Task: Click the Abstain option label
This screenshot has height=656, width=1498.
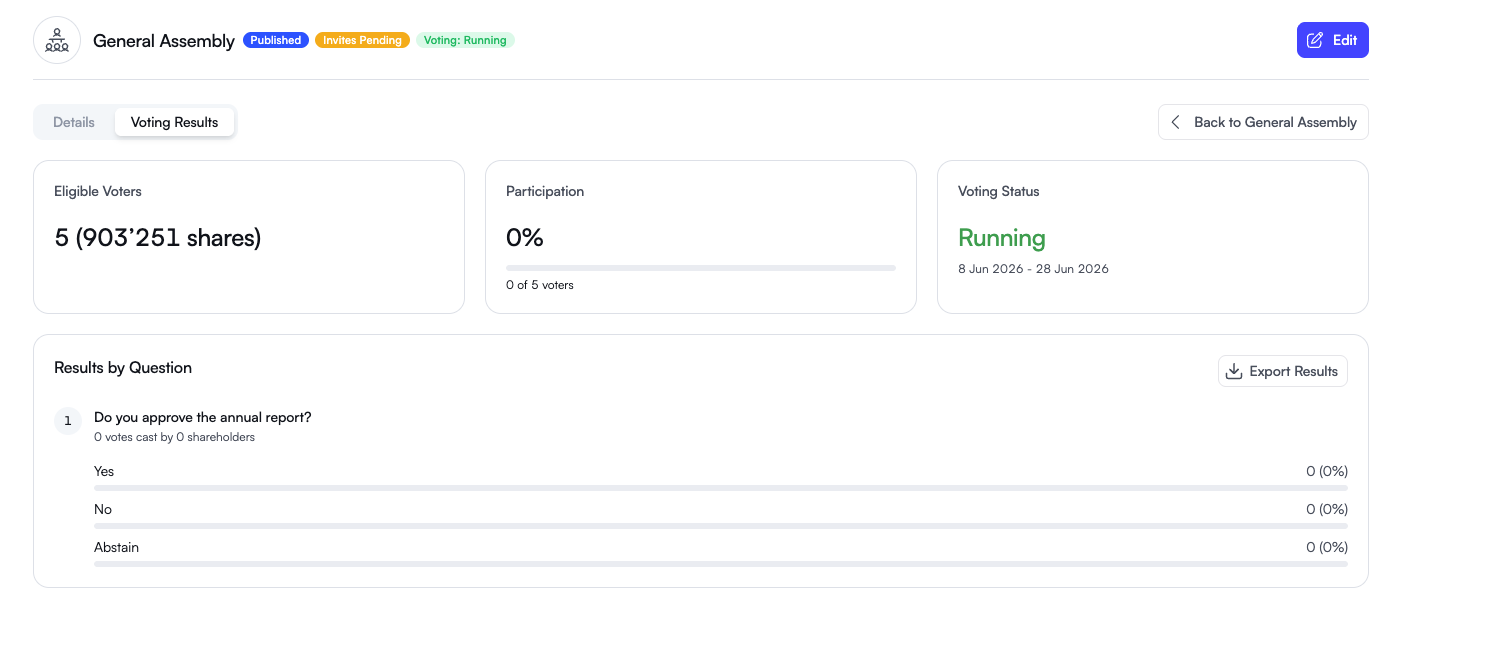Action: 116,547
